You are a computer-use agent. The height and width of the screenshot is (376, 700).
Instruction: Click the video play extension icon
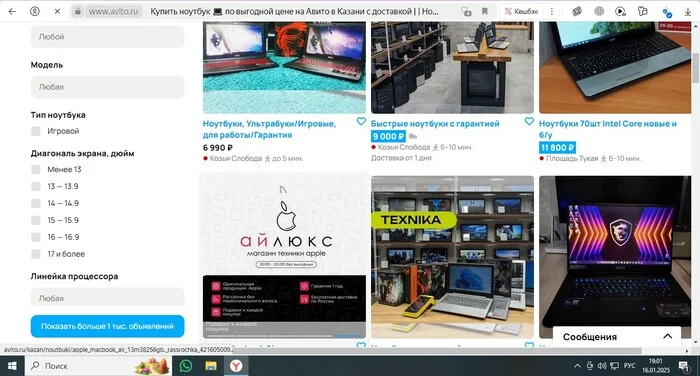pos(620,12)
